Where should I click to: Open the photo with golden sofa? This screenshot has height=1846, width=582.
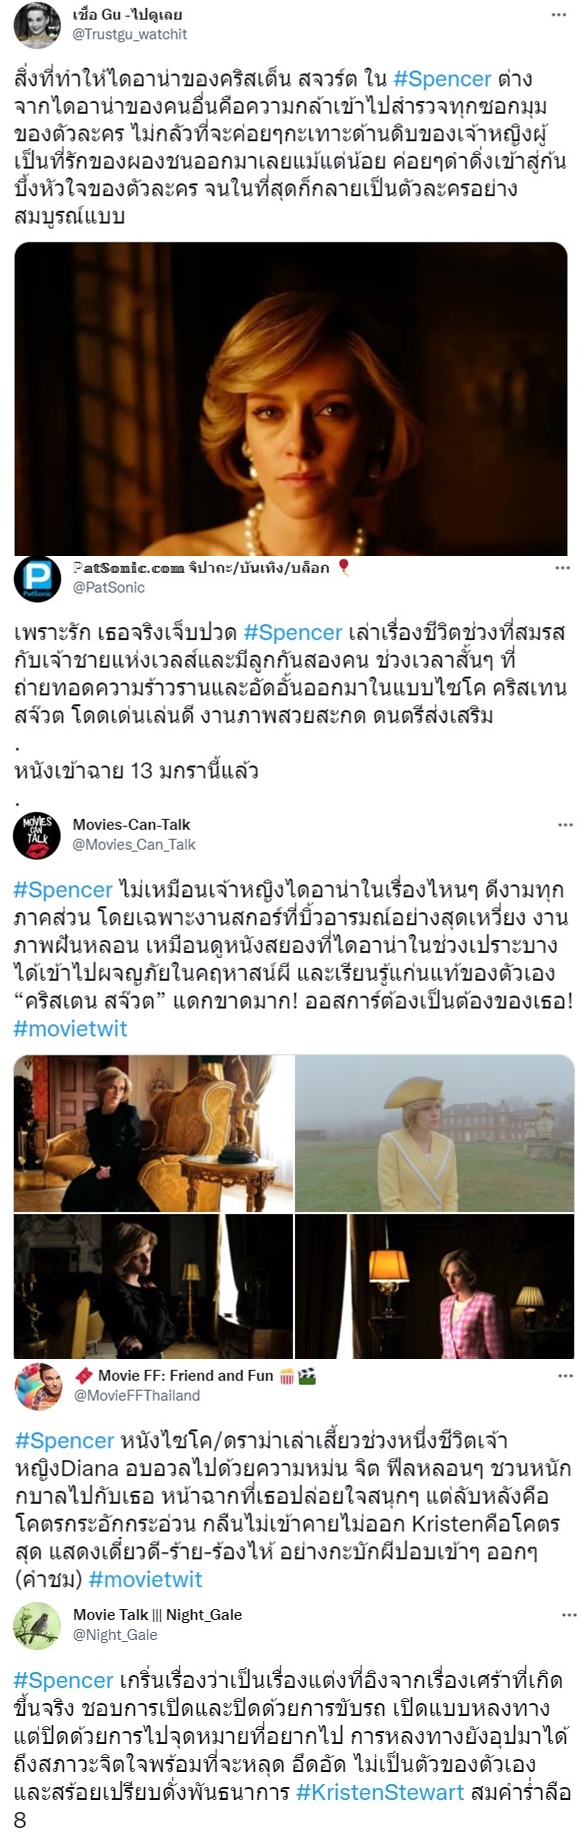pyautogui.click(x=153, y=1133)
